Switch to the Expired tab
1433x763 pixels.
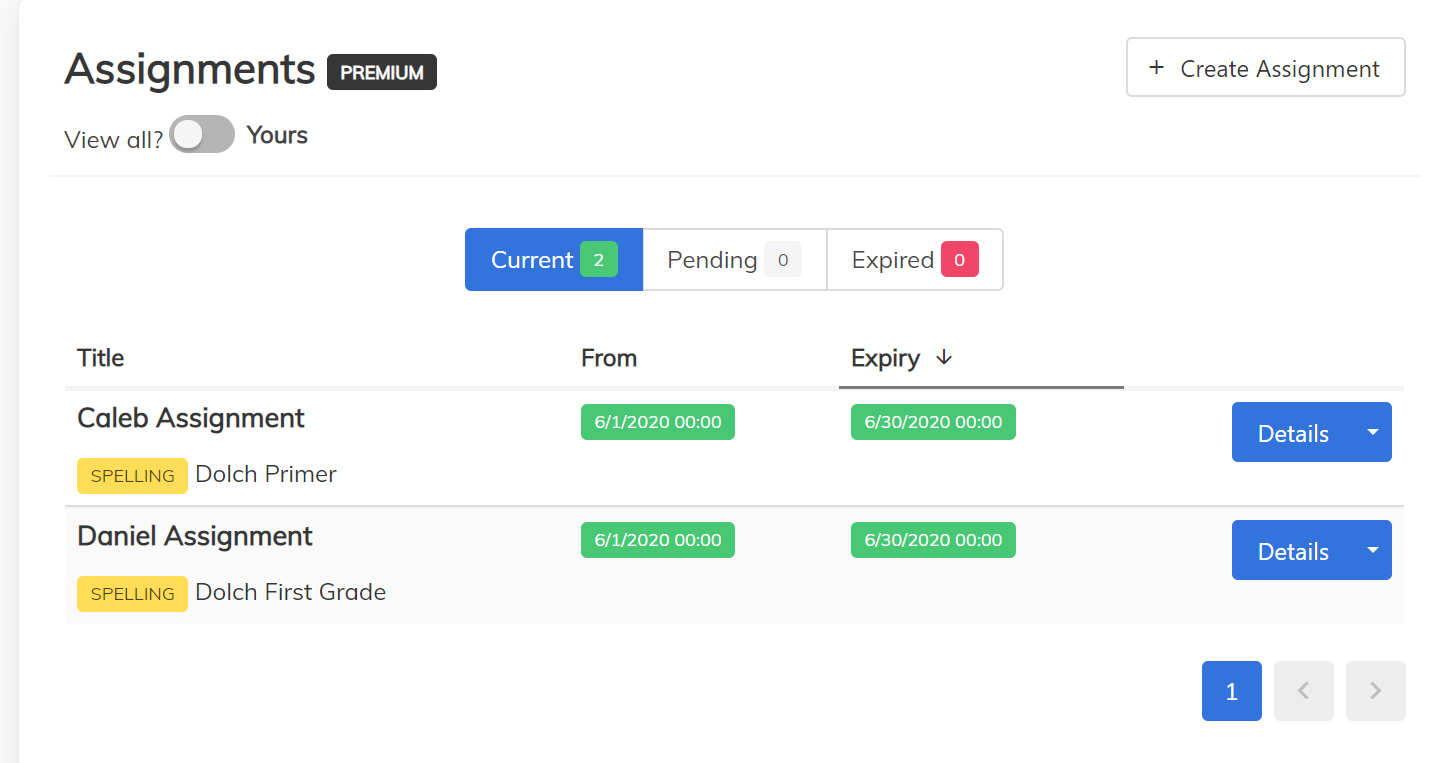point(914,260)
